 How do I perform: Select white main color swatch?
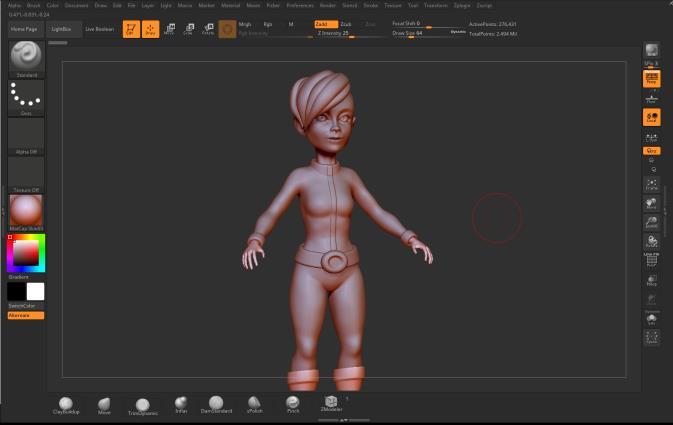coord(36,291)
